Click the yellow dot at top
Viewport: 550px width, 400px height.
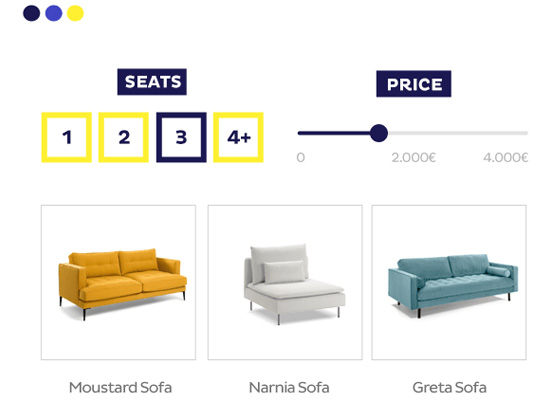(75, 13)
